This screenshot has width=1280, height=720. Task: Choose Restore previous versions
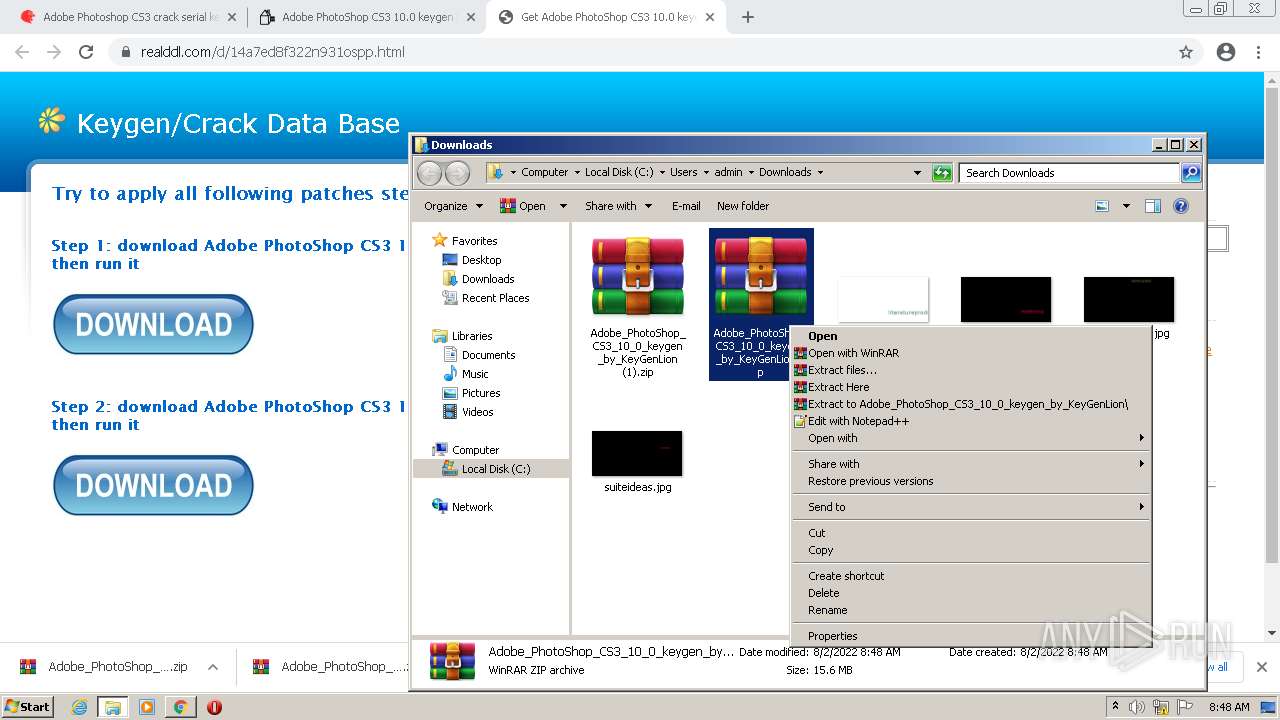pos(870,481)
